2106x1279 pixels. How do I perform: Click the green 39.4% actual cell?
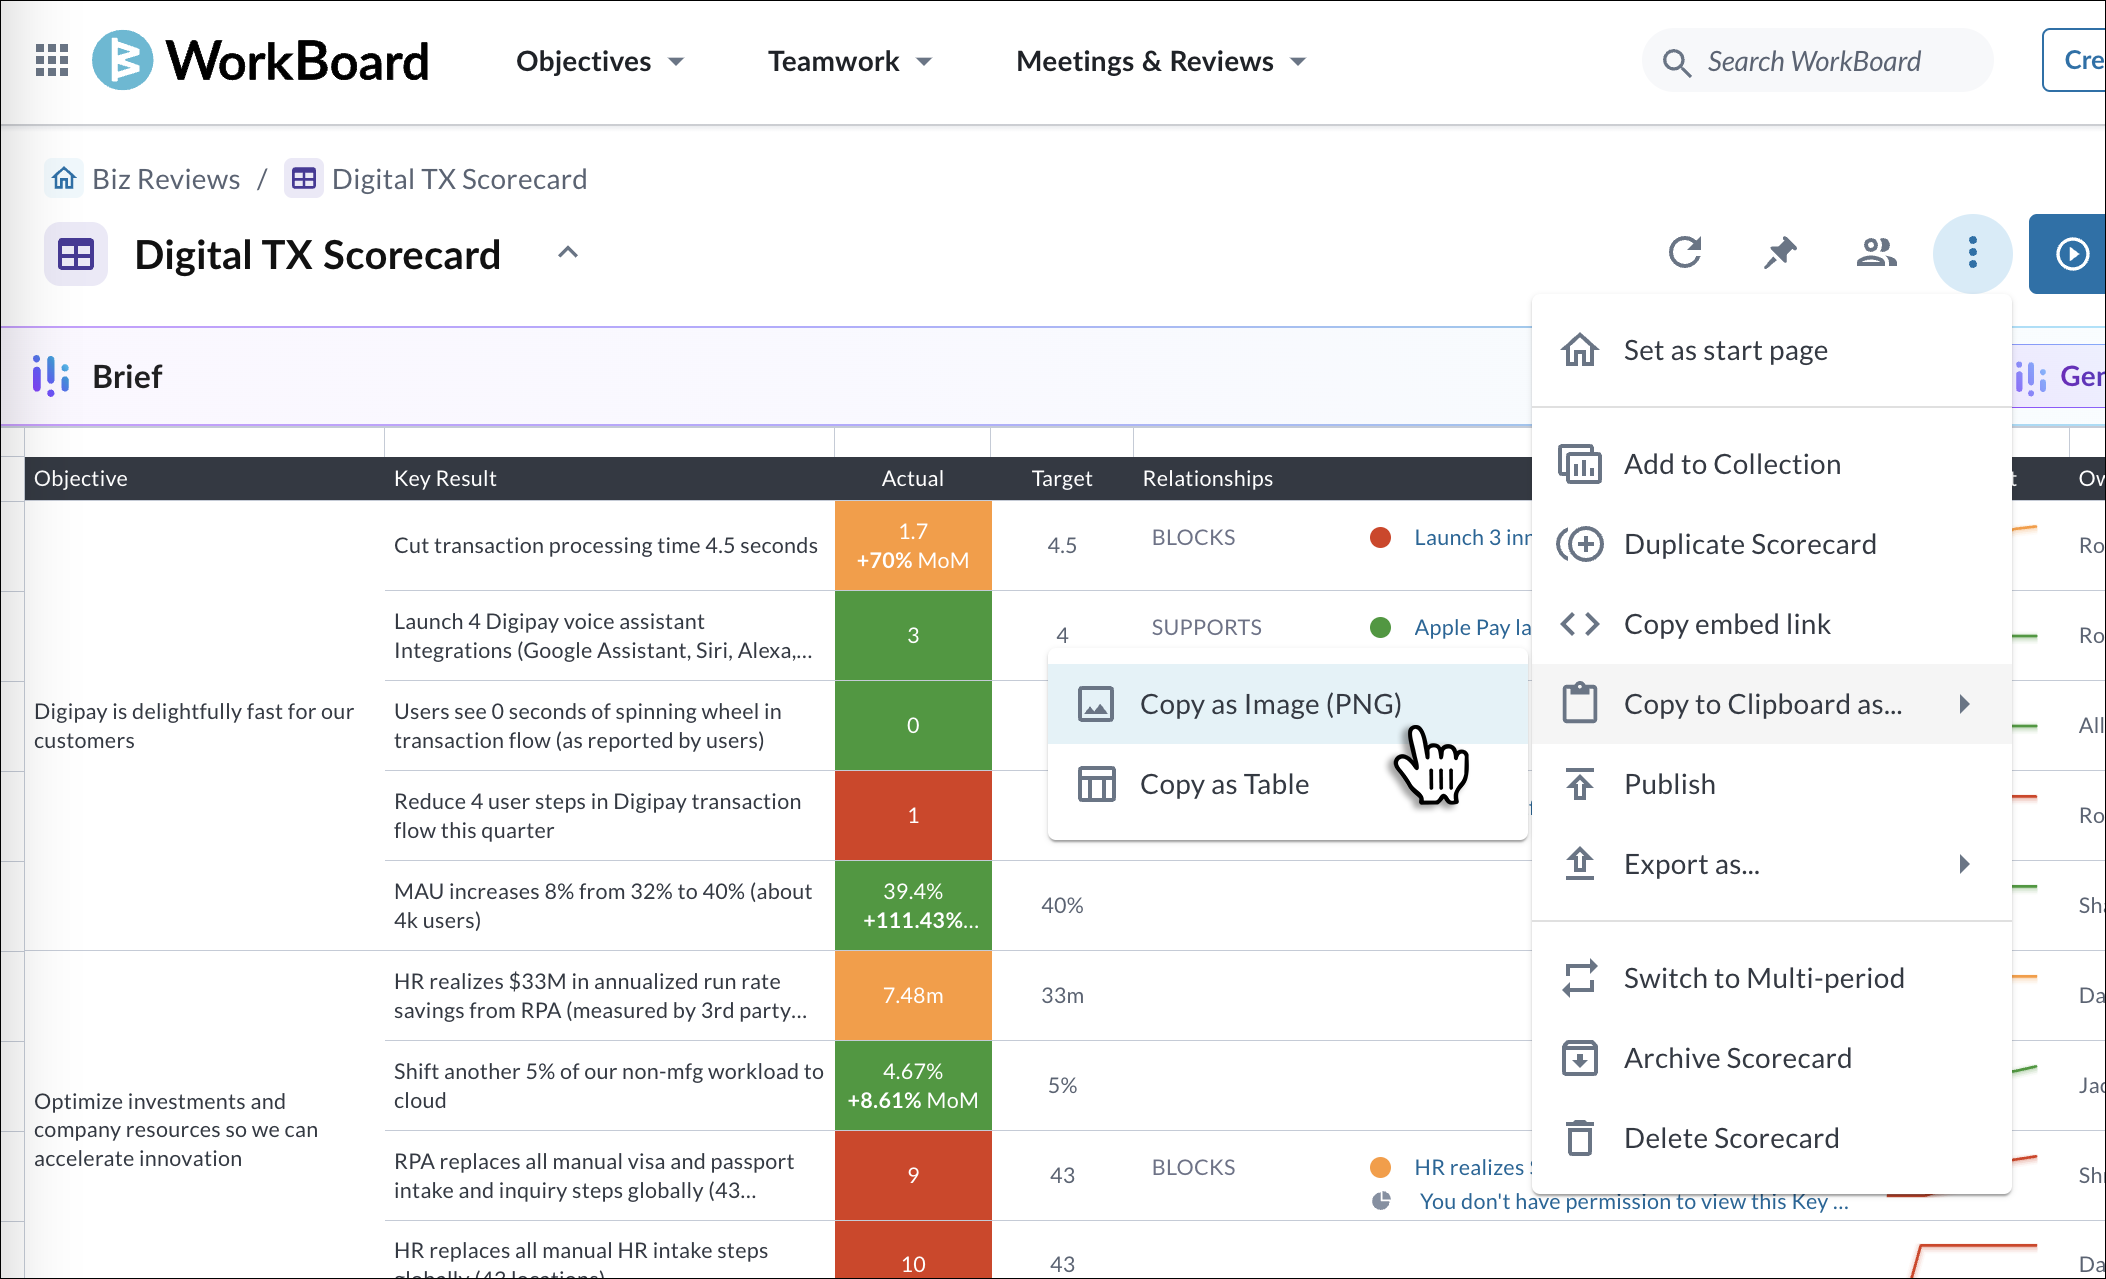coord(913,905)
